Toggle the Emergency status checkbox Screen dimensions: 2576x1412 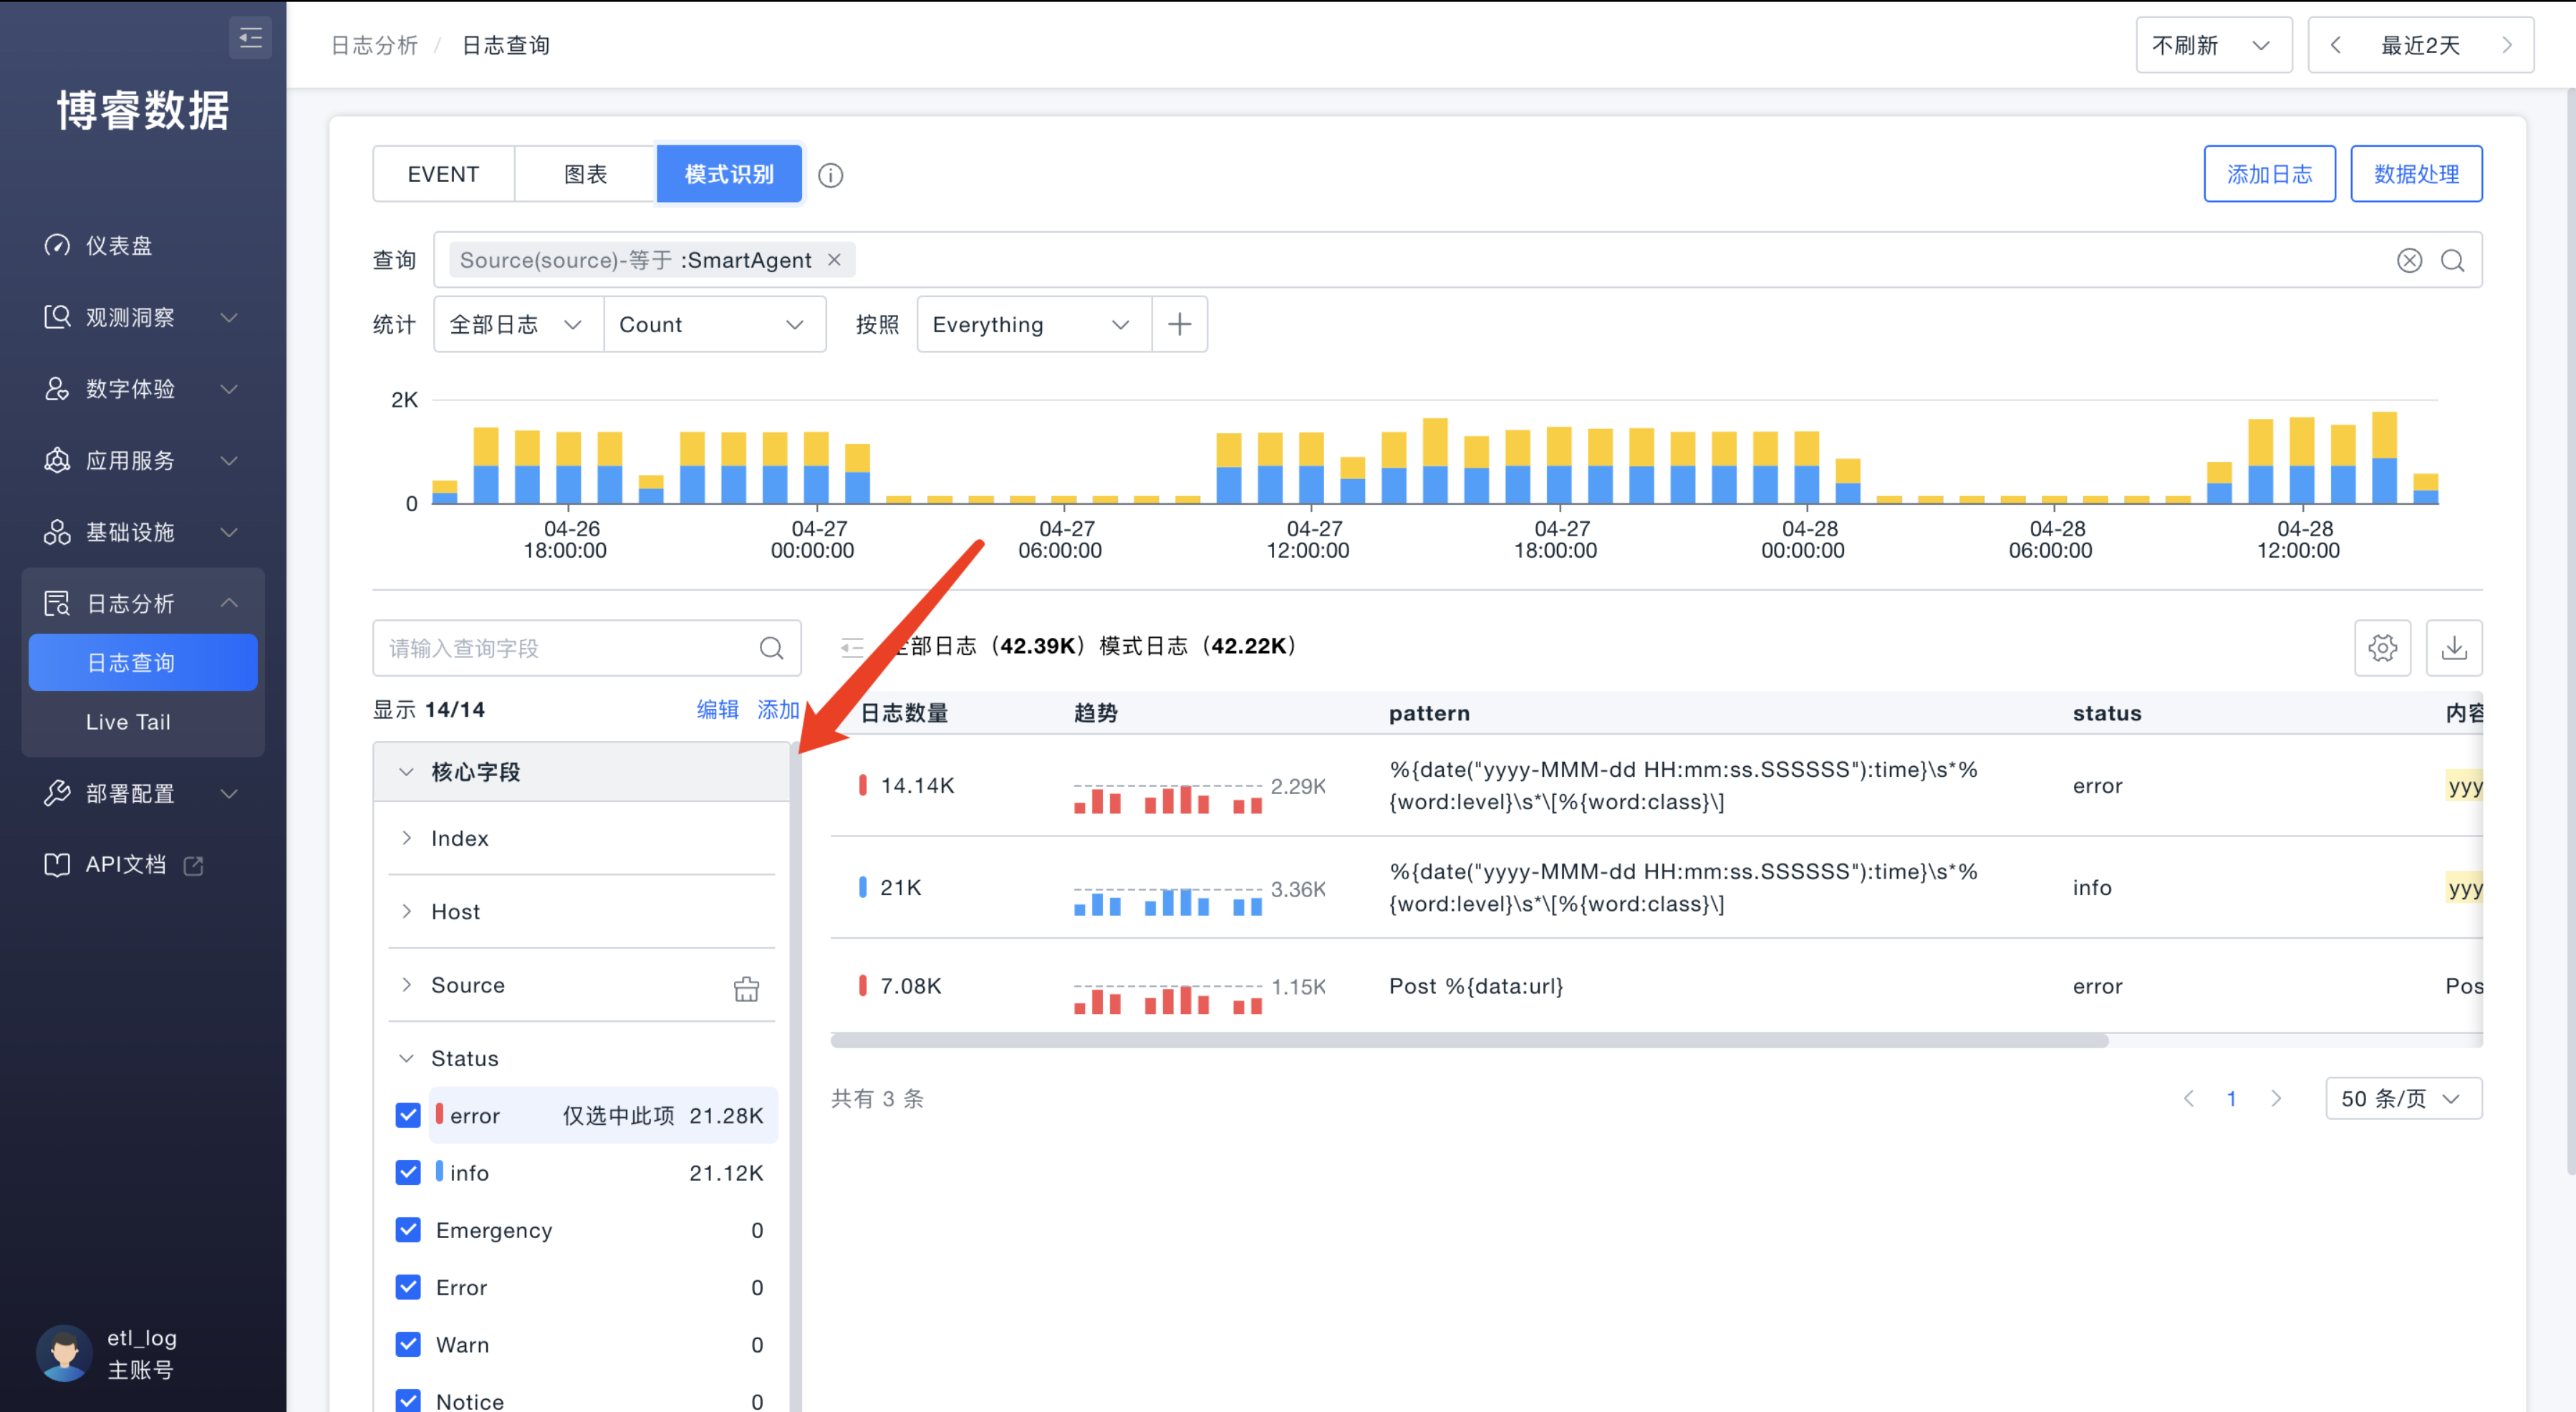coord(408,1230)
